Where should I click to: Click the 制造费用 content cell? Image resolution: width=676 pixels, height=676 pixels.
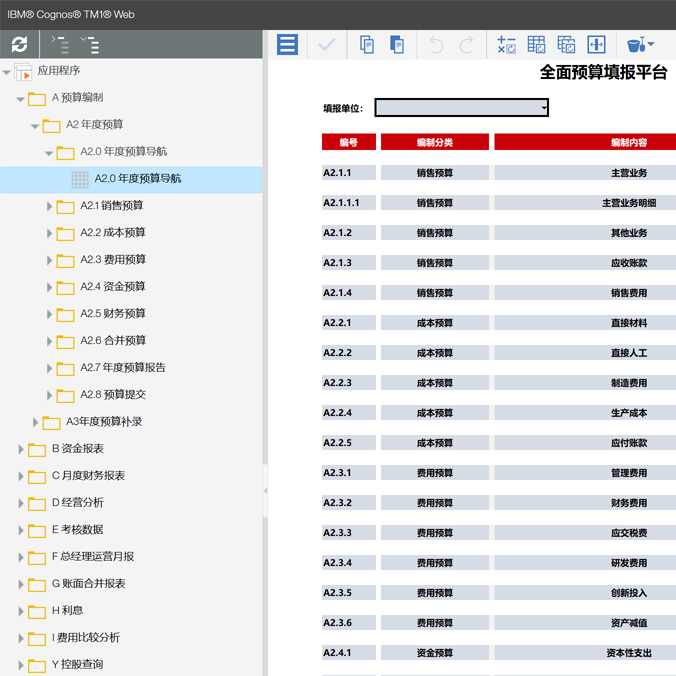pos(585,383)
